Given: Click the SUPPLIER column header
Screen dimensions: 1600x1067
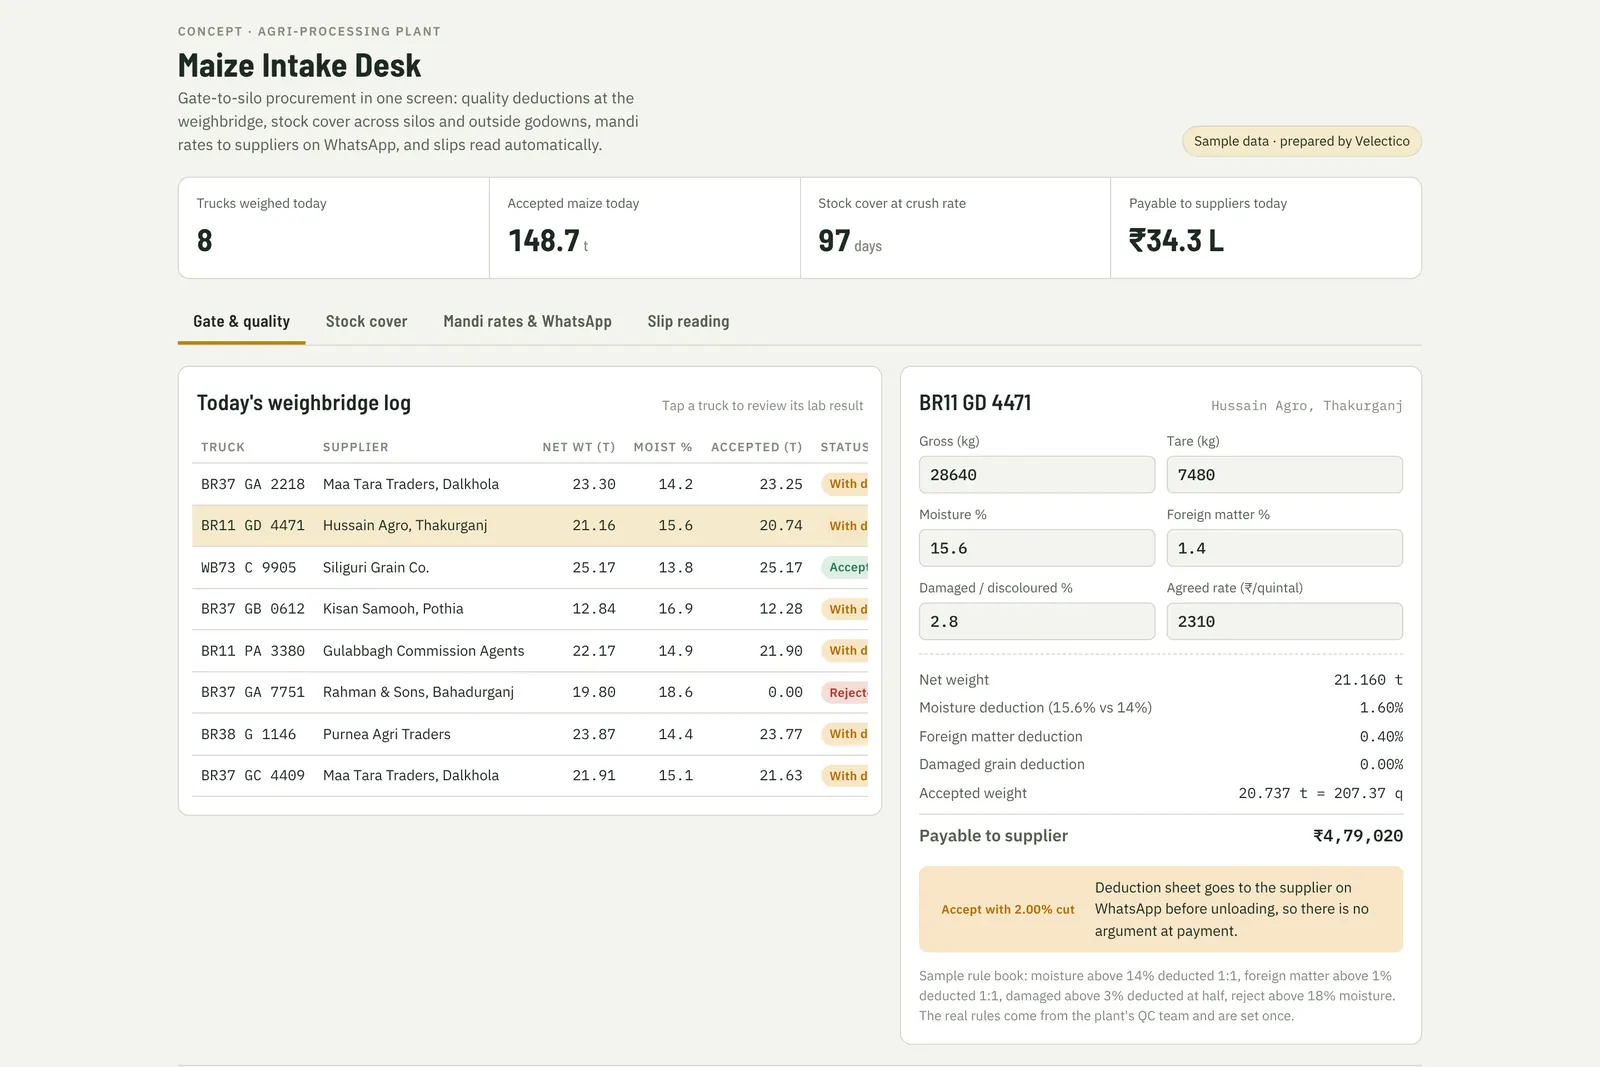Looking at the screenshot, I should pos(355,447).
